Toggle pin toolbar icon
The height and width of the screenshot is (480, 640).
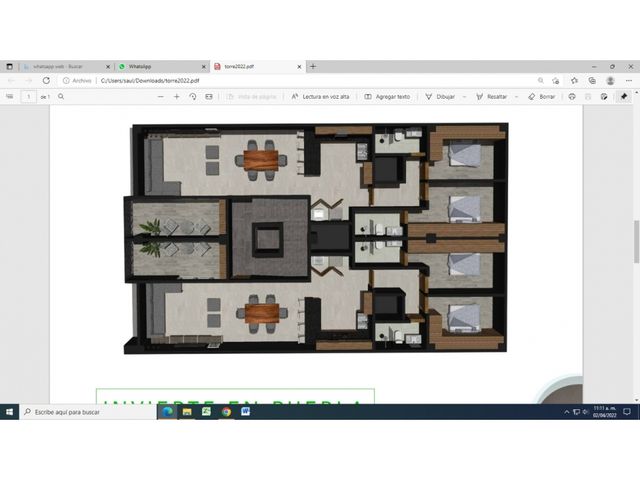(x=624, y=97)
